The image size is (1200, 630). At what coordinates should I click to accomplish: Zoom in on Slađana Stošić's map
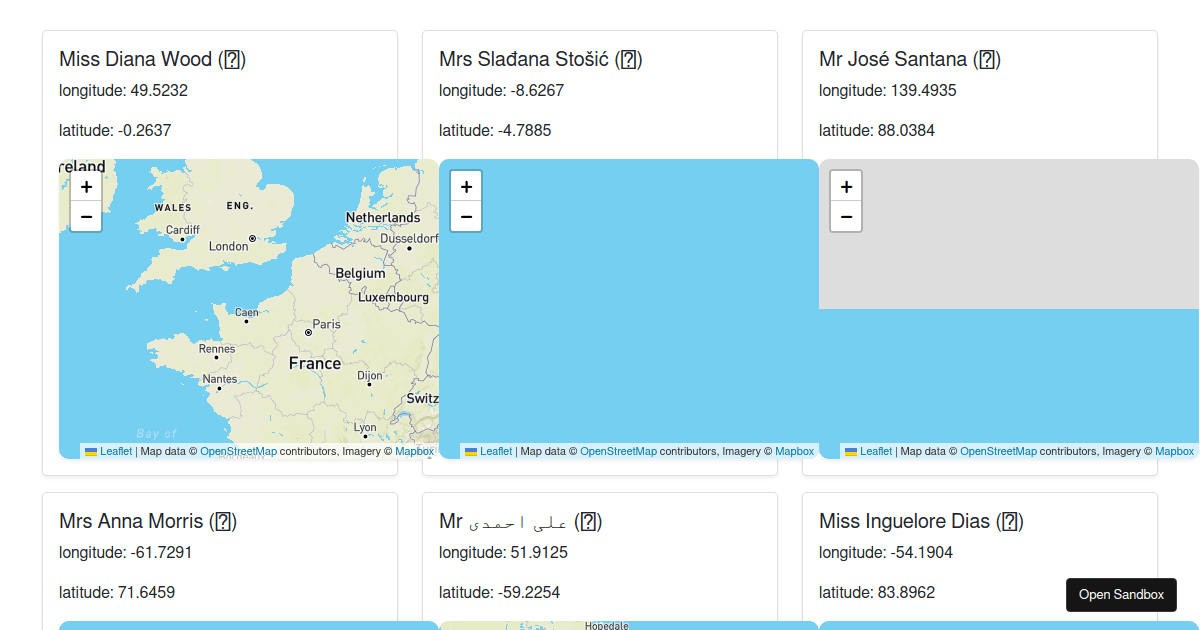(466, 186)
